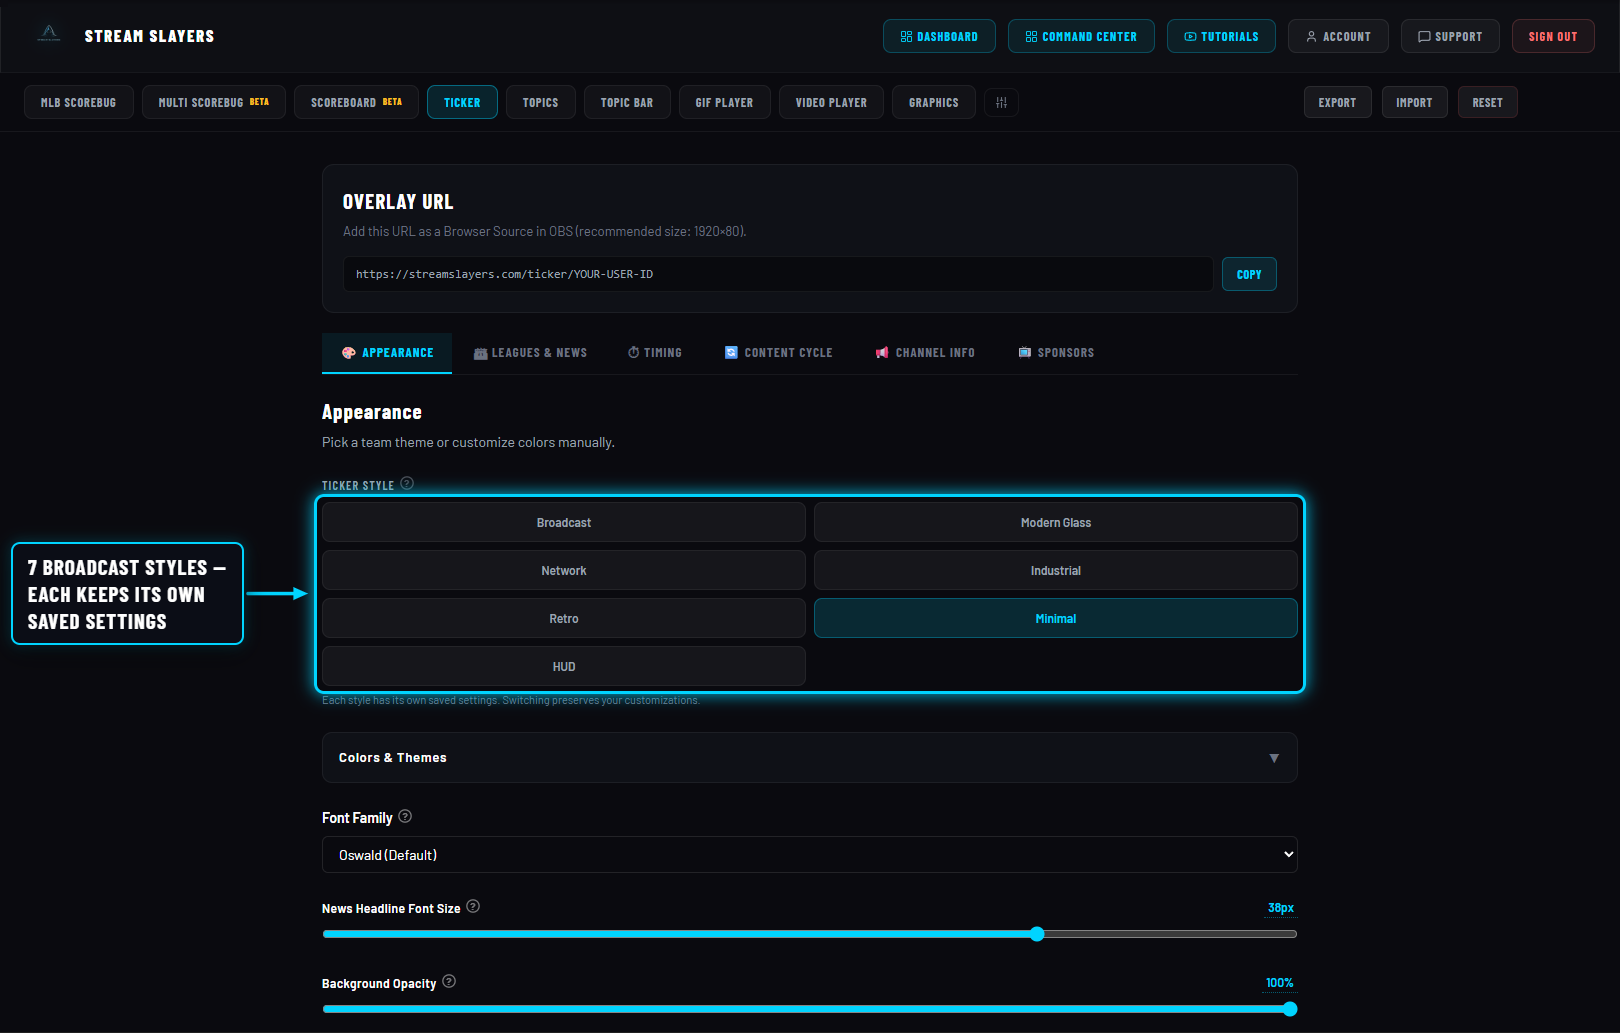Select the Modern Glass ticker style
Screen dimensions: 1620x1033
[1056, 523]
